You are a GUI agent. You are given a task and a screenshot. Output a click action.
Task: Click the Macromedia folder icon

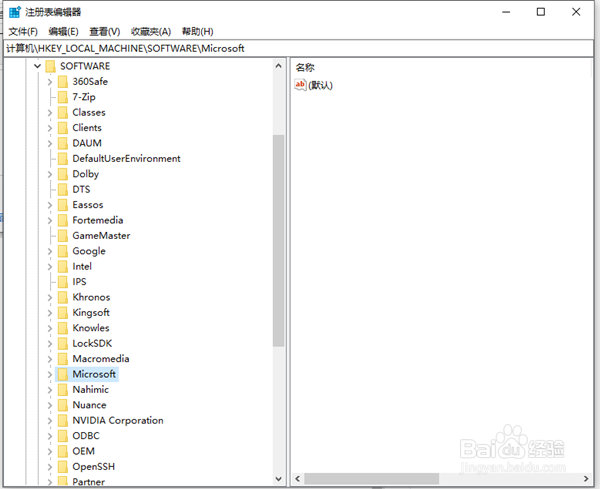63,359
